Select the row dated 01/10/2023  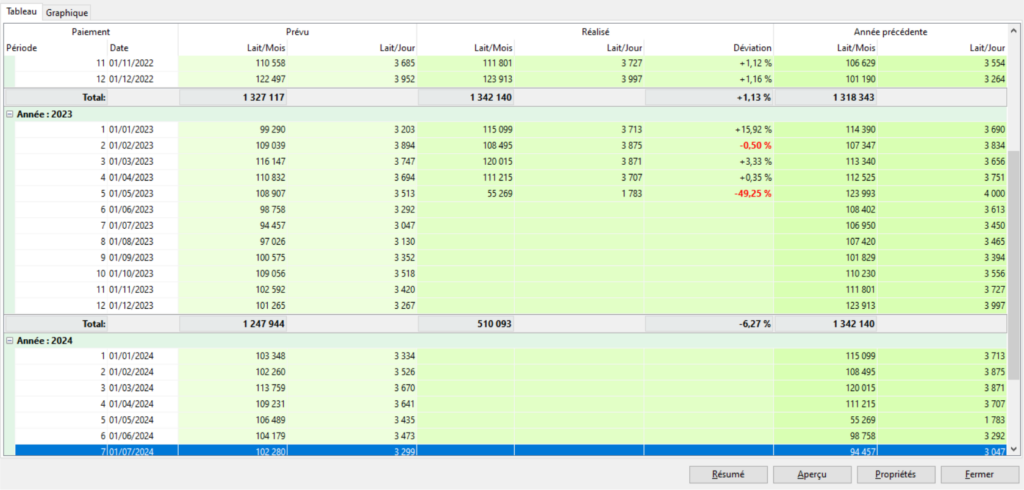(x=505, y=274)
